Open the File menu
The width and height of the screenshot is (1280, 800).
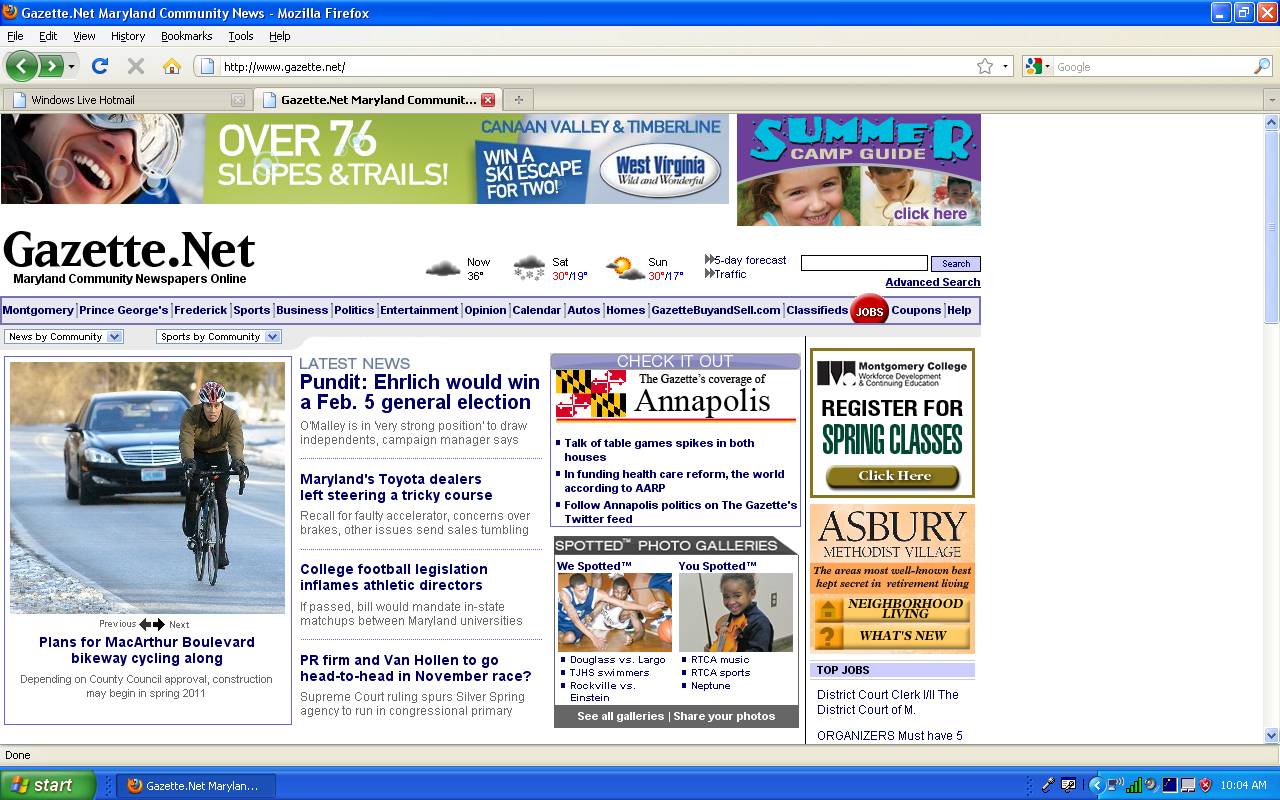(15, 36)
